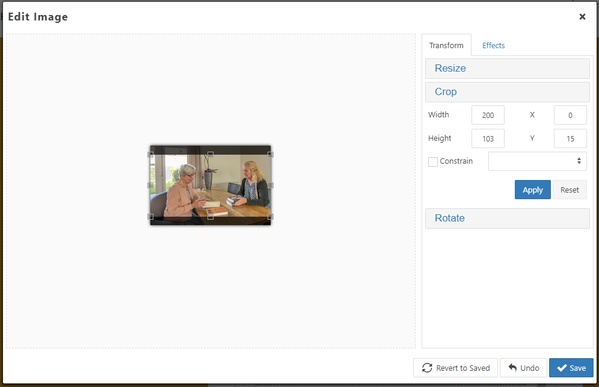Apply the crop settings
This screenshot has height=387, width=599.
(533, 190)
